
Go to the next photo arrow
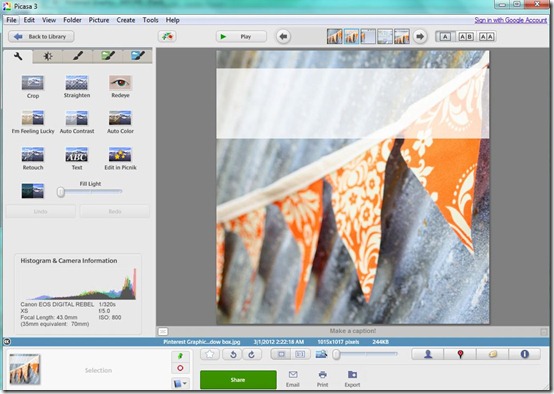pyautogui.click(x=420, y=36)
